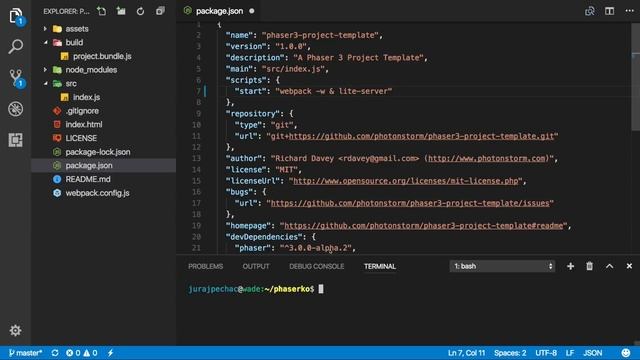Switch branch from master in status bar
The image size is (640, 360).
25,353
